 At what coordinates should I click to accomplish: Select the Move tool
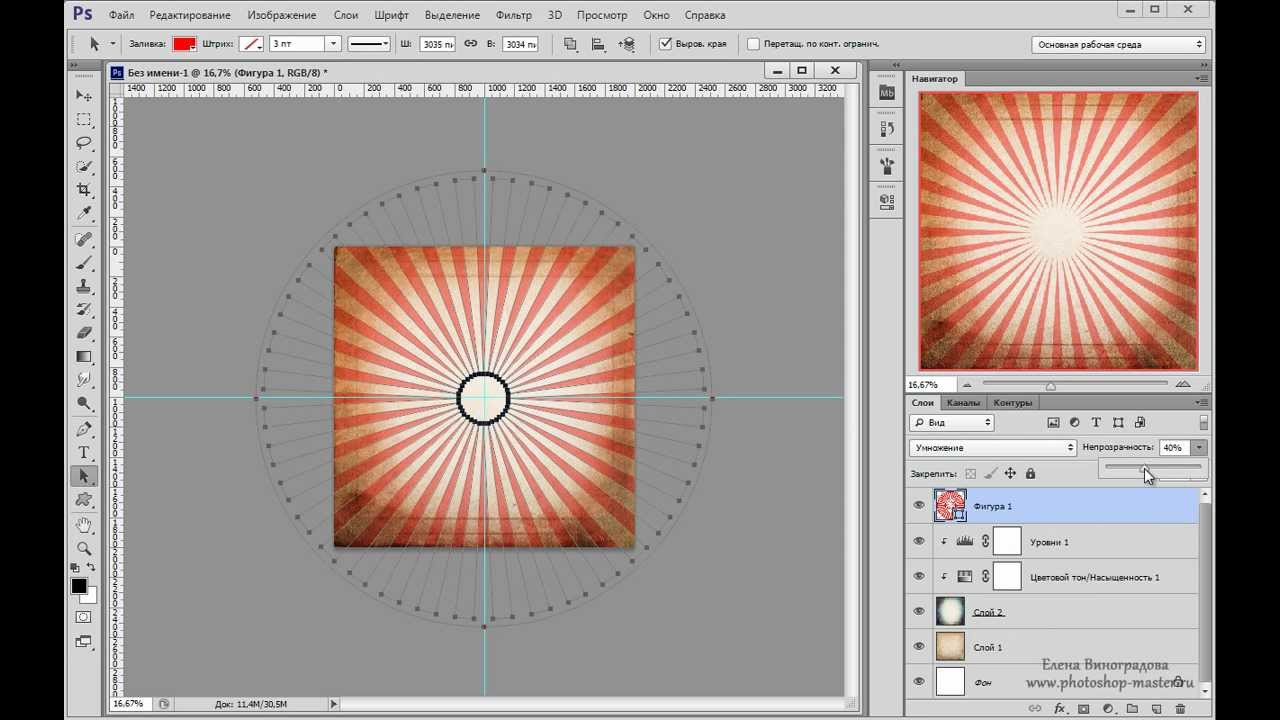[x=84, y=96]
